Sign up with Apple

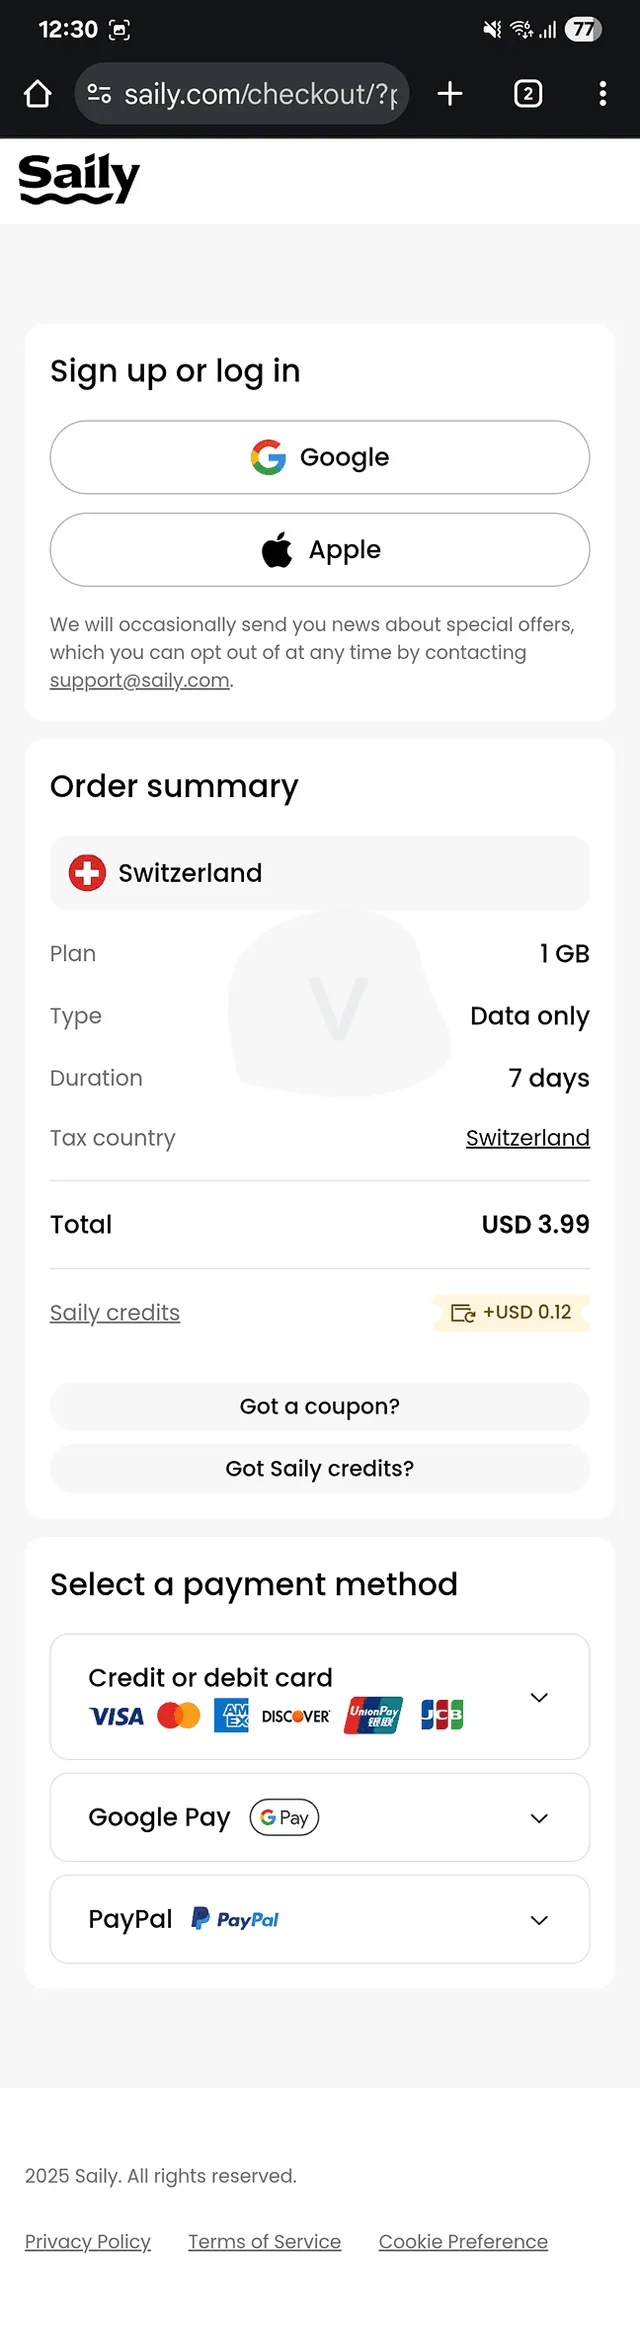[320, 550]
